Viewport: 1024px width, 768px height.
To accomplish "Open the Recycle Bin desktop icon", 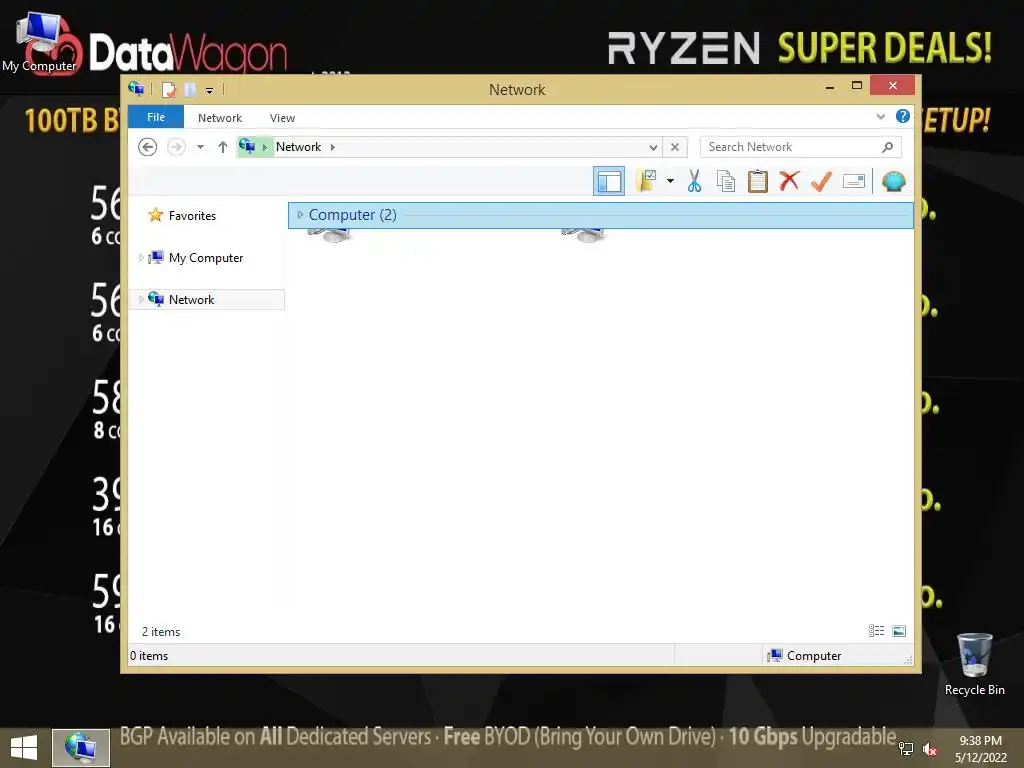I will [x=974, y=664].
